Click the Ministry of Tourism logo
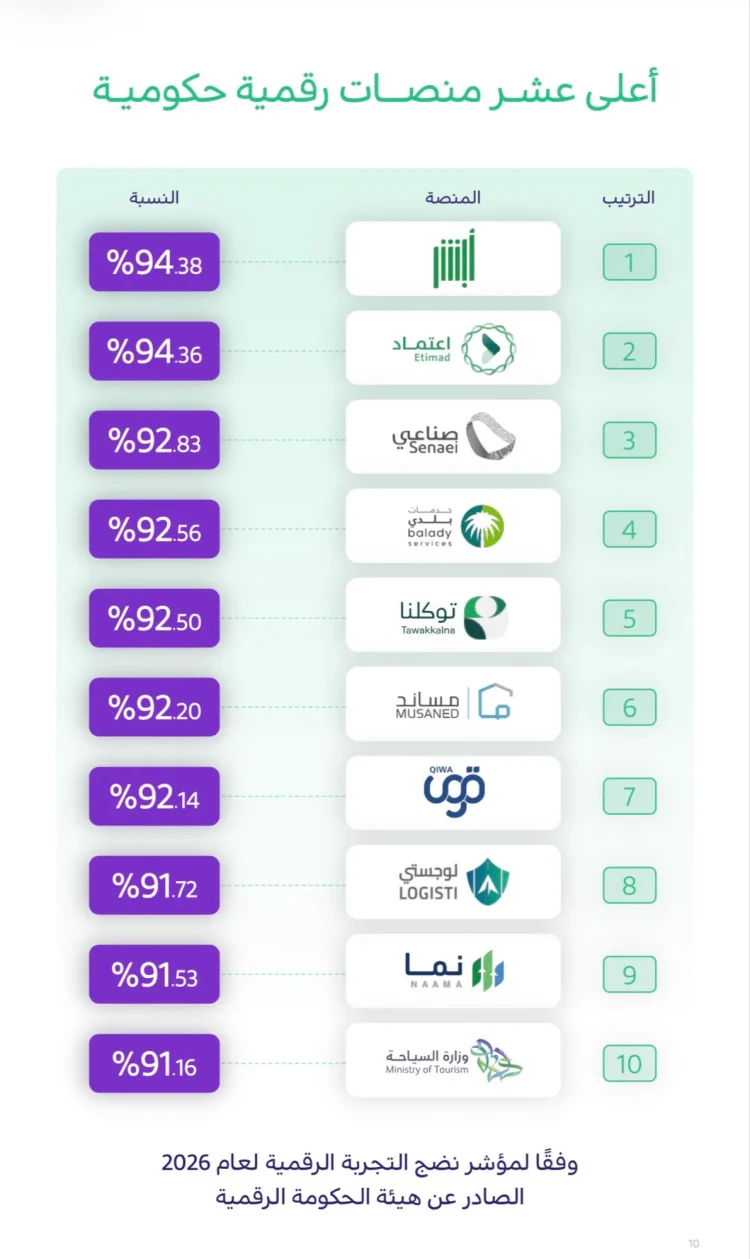750x1259 pixels. (454, 1060)
